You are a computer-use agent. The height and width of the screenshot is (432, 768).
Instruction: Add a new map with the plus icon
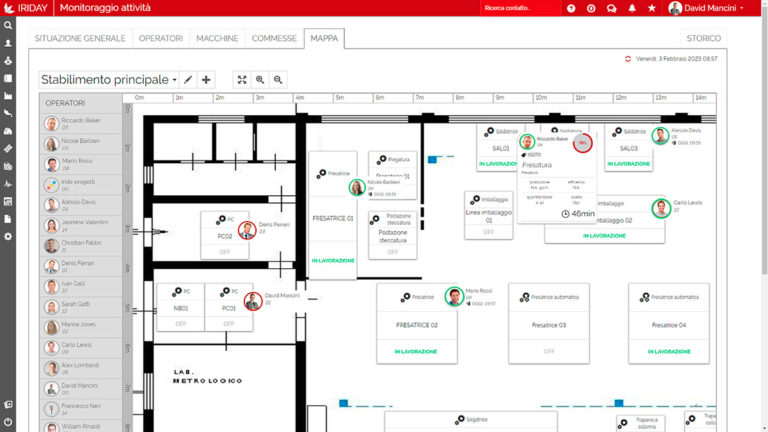(x=207, y=79)
